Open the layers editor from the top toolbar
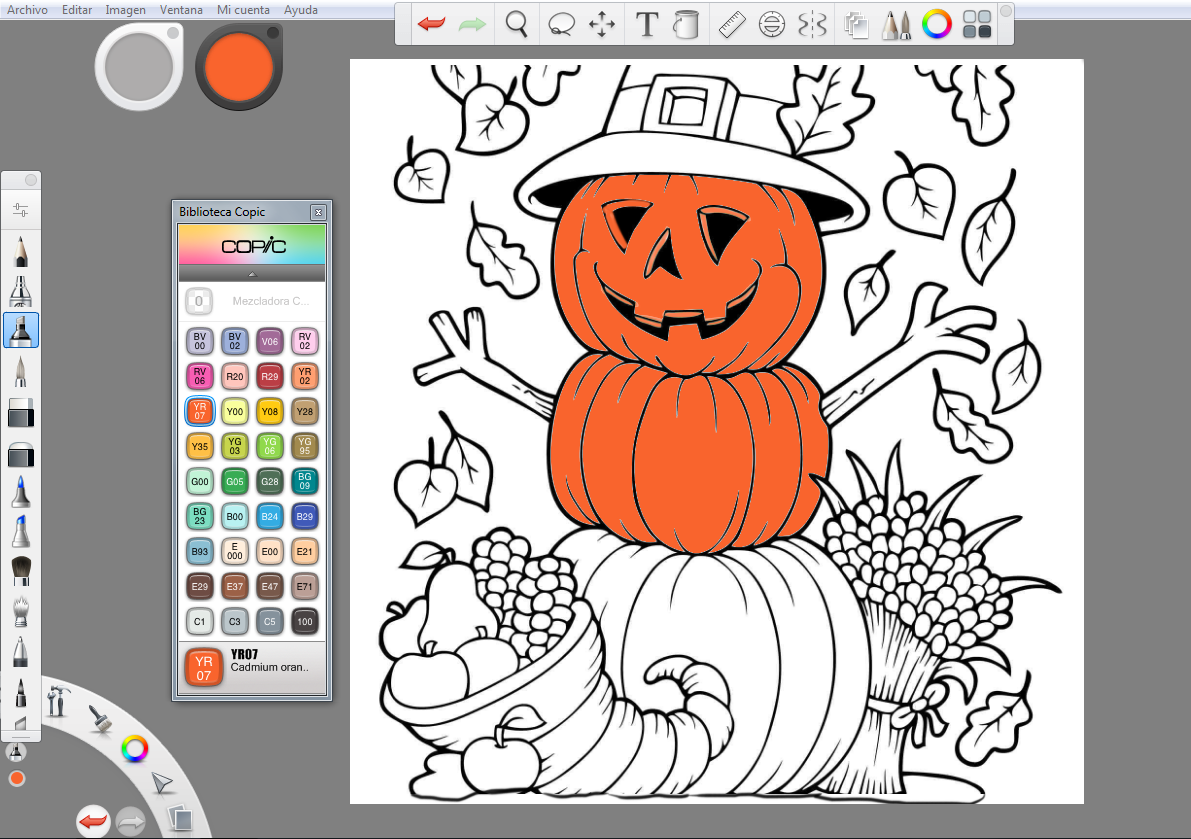Image resolution: width=1191 pixels, height=839 pixels. 856,25
